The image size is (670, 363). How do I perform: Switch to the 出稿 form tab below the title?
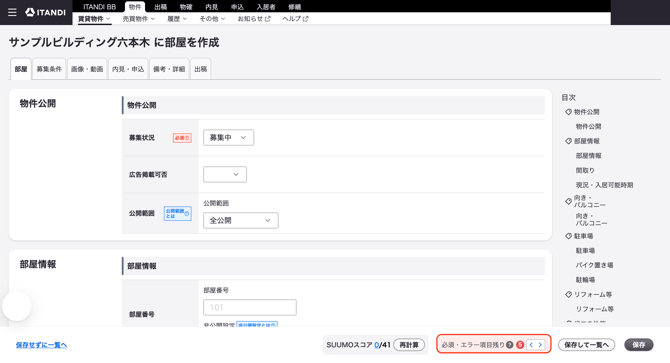click(200, 69)
